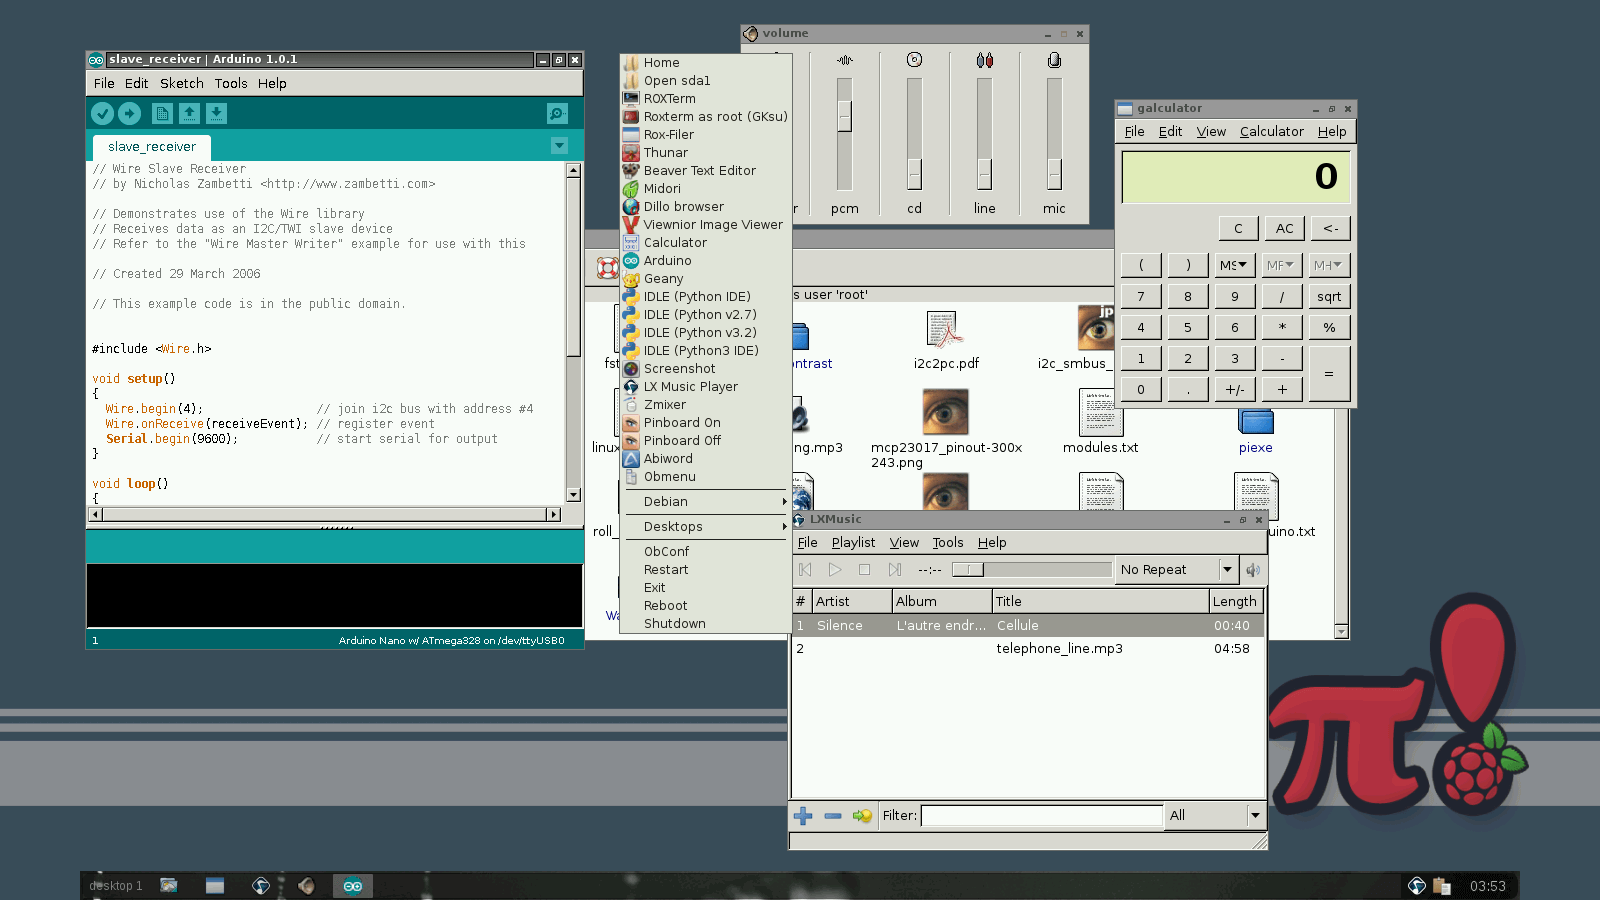Screen dimensions: 1600x900
Task: Open the Sketch menu in Arduino
Action: tap(181, 84)
